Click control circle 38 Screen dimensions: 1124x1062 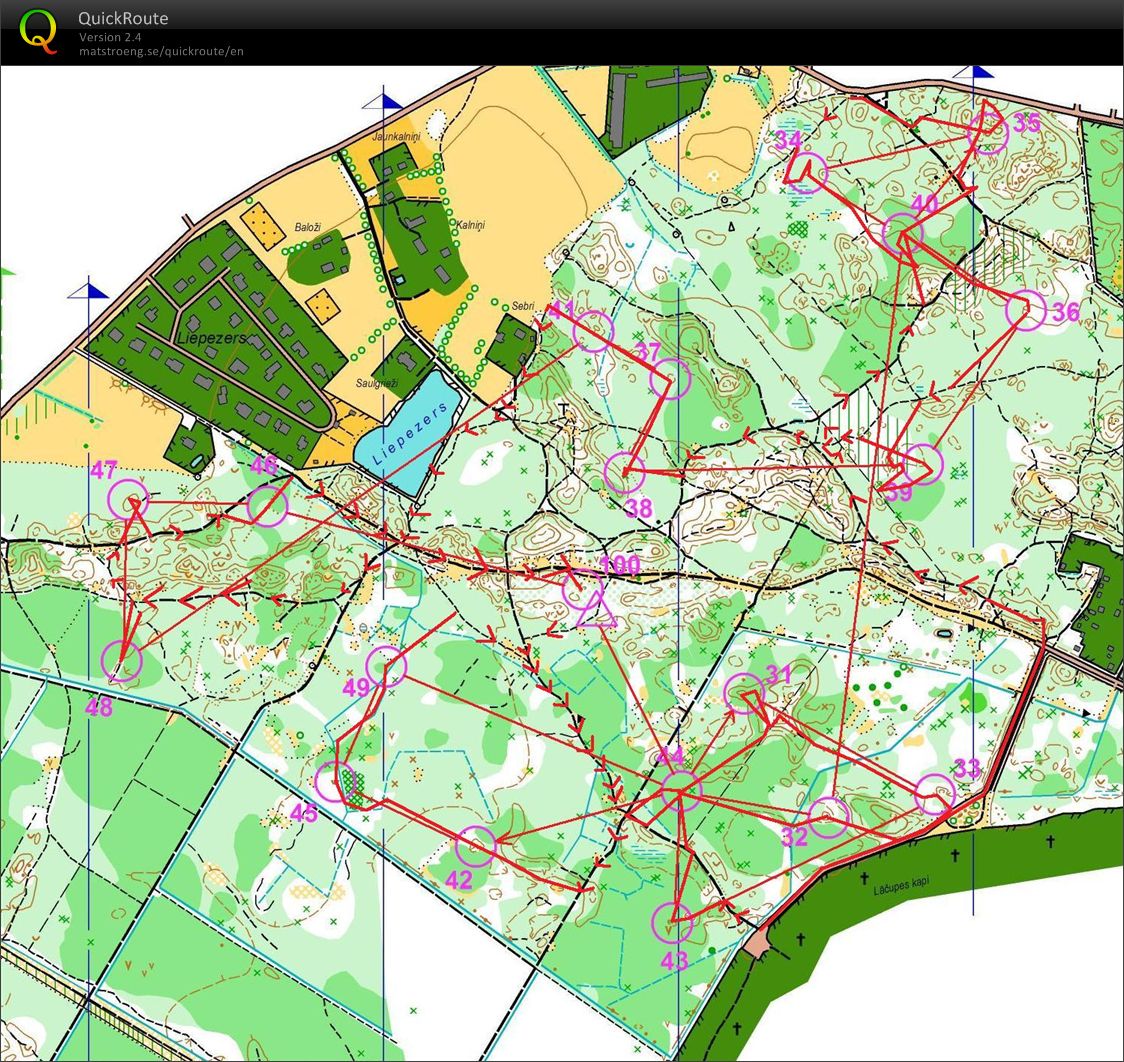point(624,473)
